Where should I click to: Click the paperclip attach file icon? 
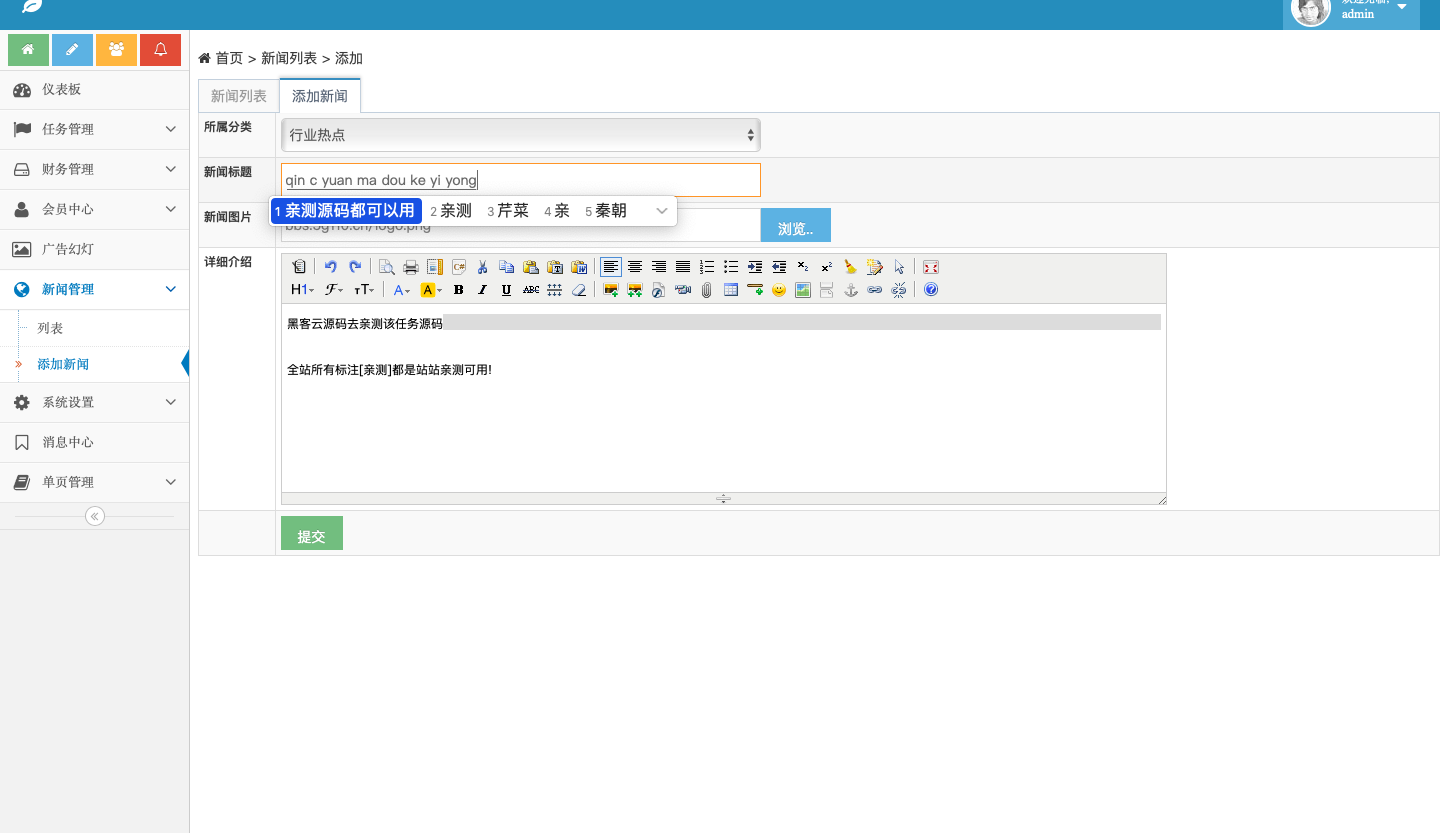[x=706, y=290]
